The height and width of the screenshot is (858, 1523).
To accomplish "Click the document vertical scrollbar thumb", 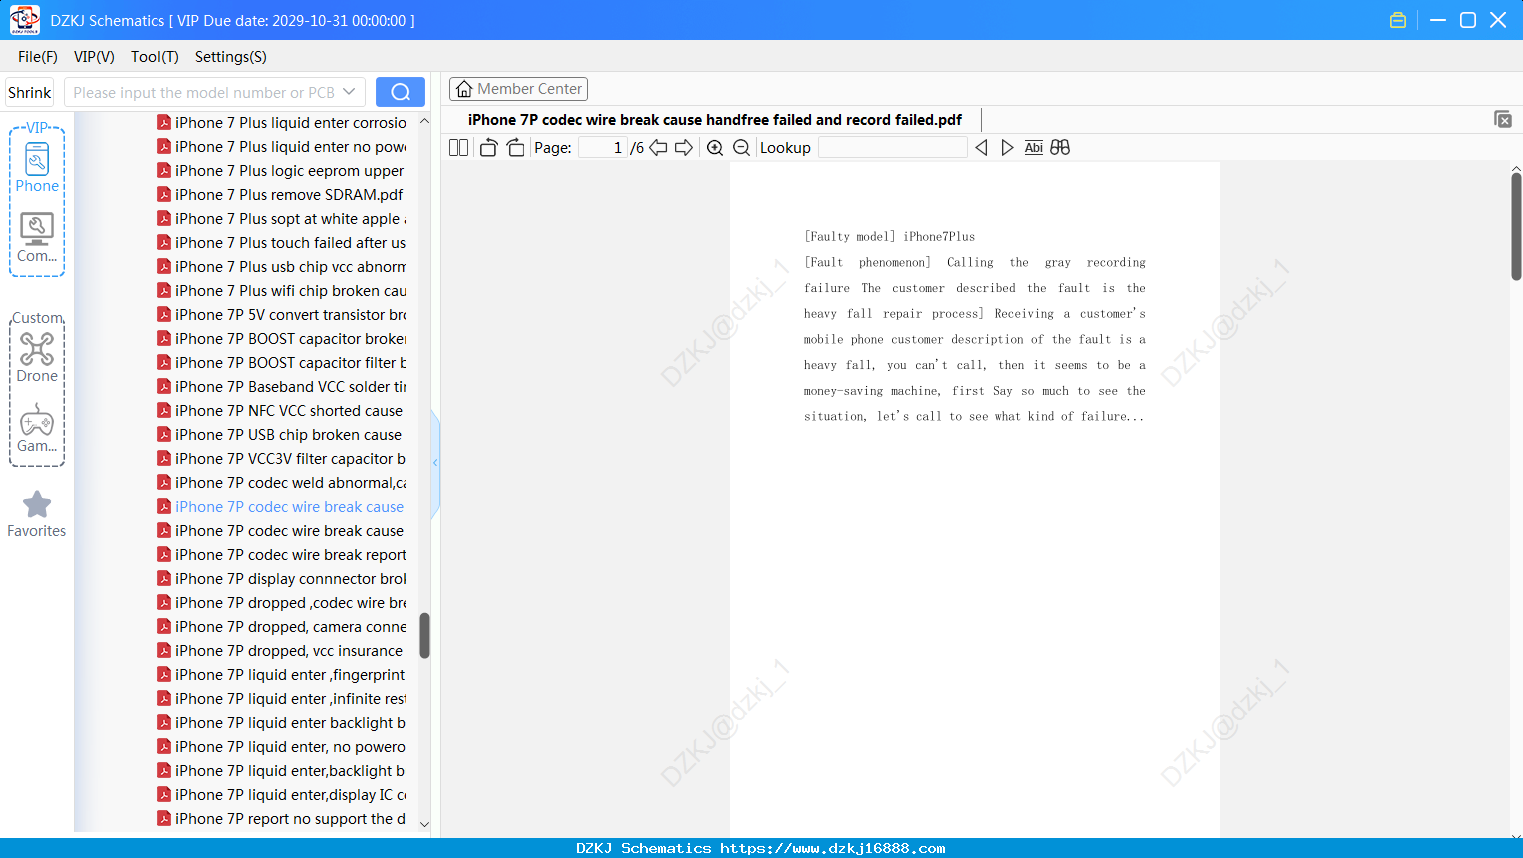I will [1516, 226].
